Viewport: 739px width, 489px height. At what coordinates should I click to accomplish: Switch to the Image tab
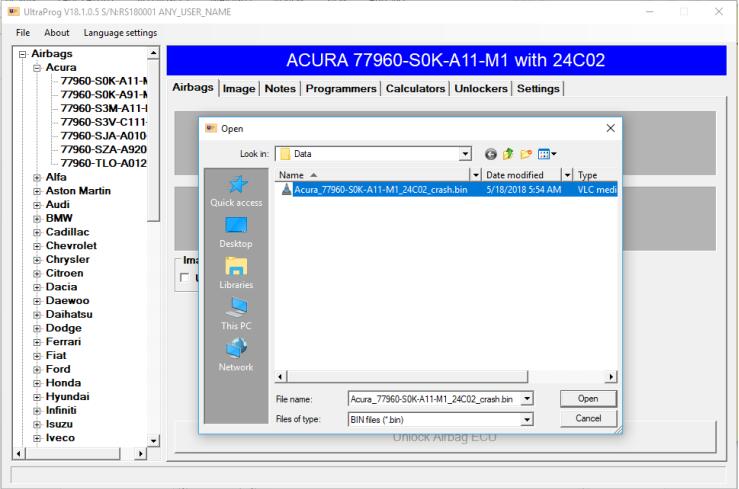(x=239, y=89)
